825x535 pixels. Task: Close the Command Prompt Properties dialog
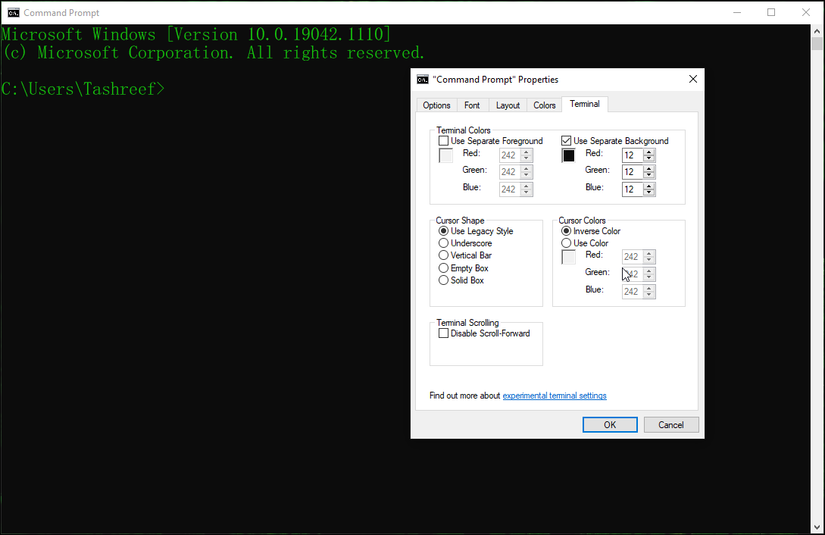point(693,79)
